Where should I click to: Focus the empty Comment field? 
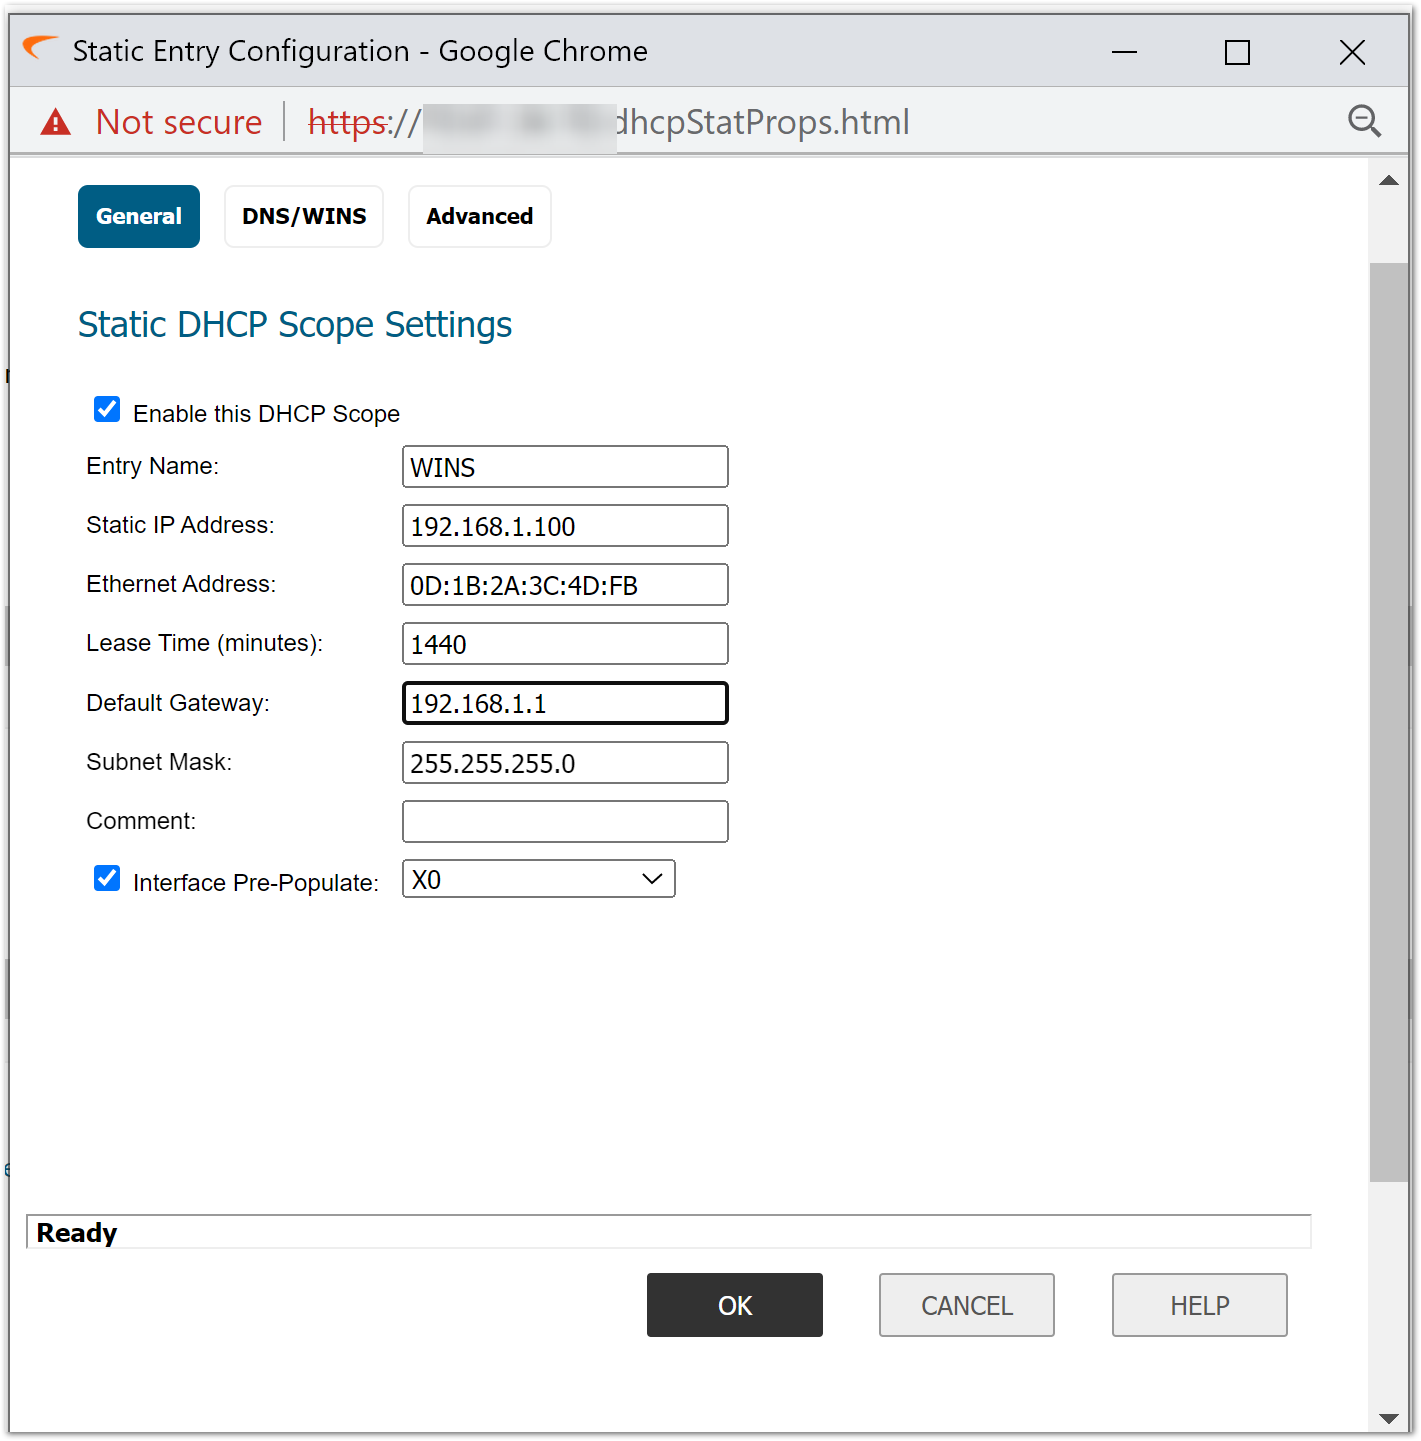click(x=565, y=821)
